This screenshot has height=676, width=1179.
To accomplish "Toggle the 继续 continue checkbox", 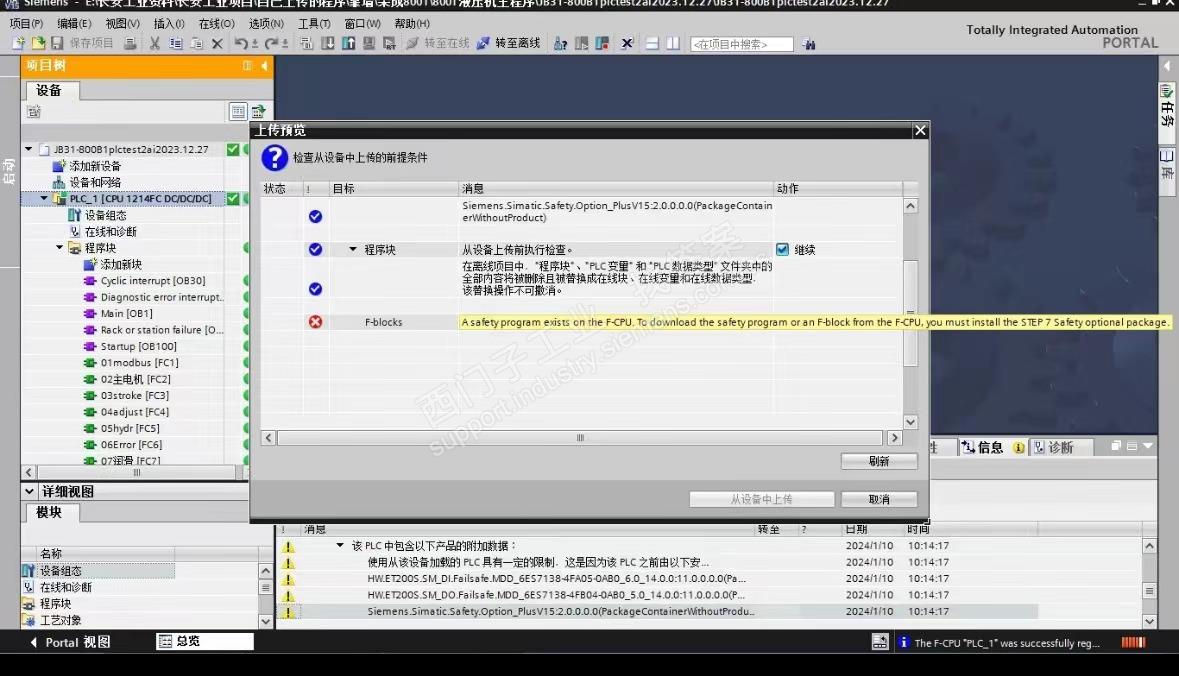I will click(783, 250).
